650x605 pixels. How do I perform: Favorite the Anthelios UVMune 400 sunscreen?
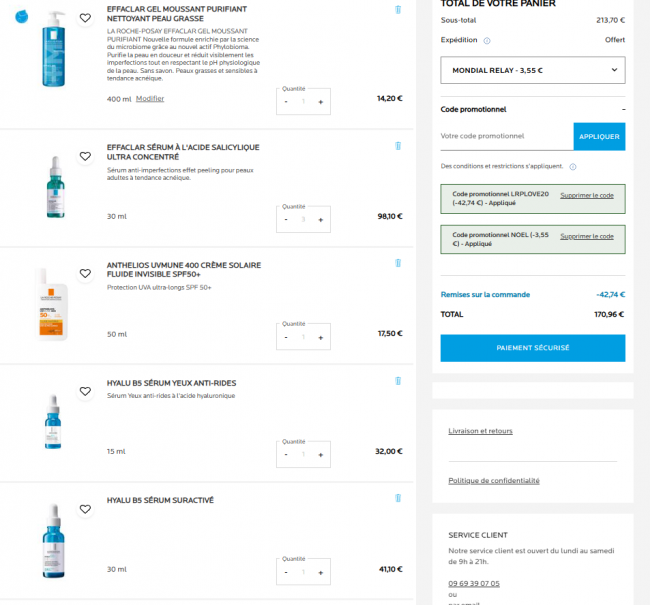point(85,273)
